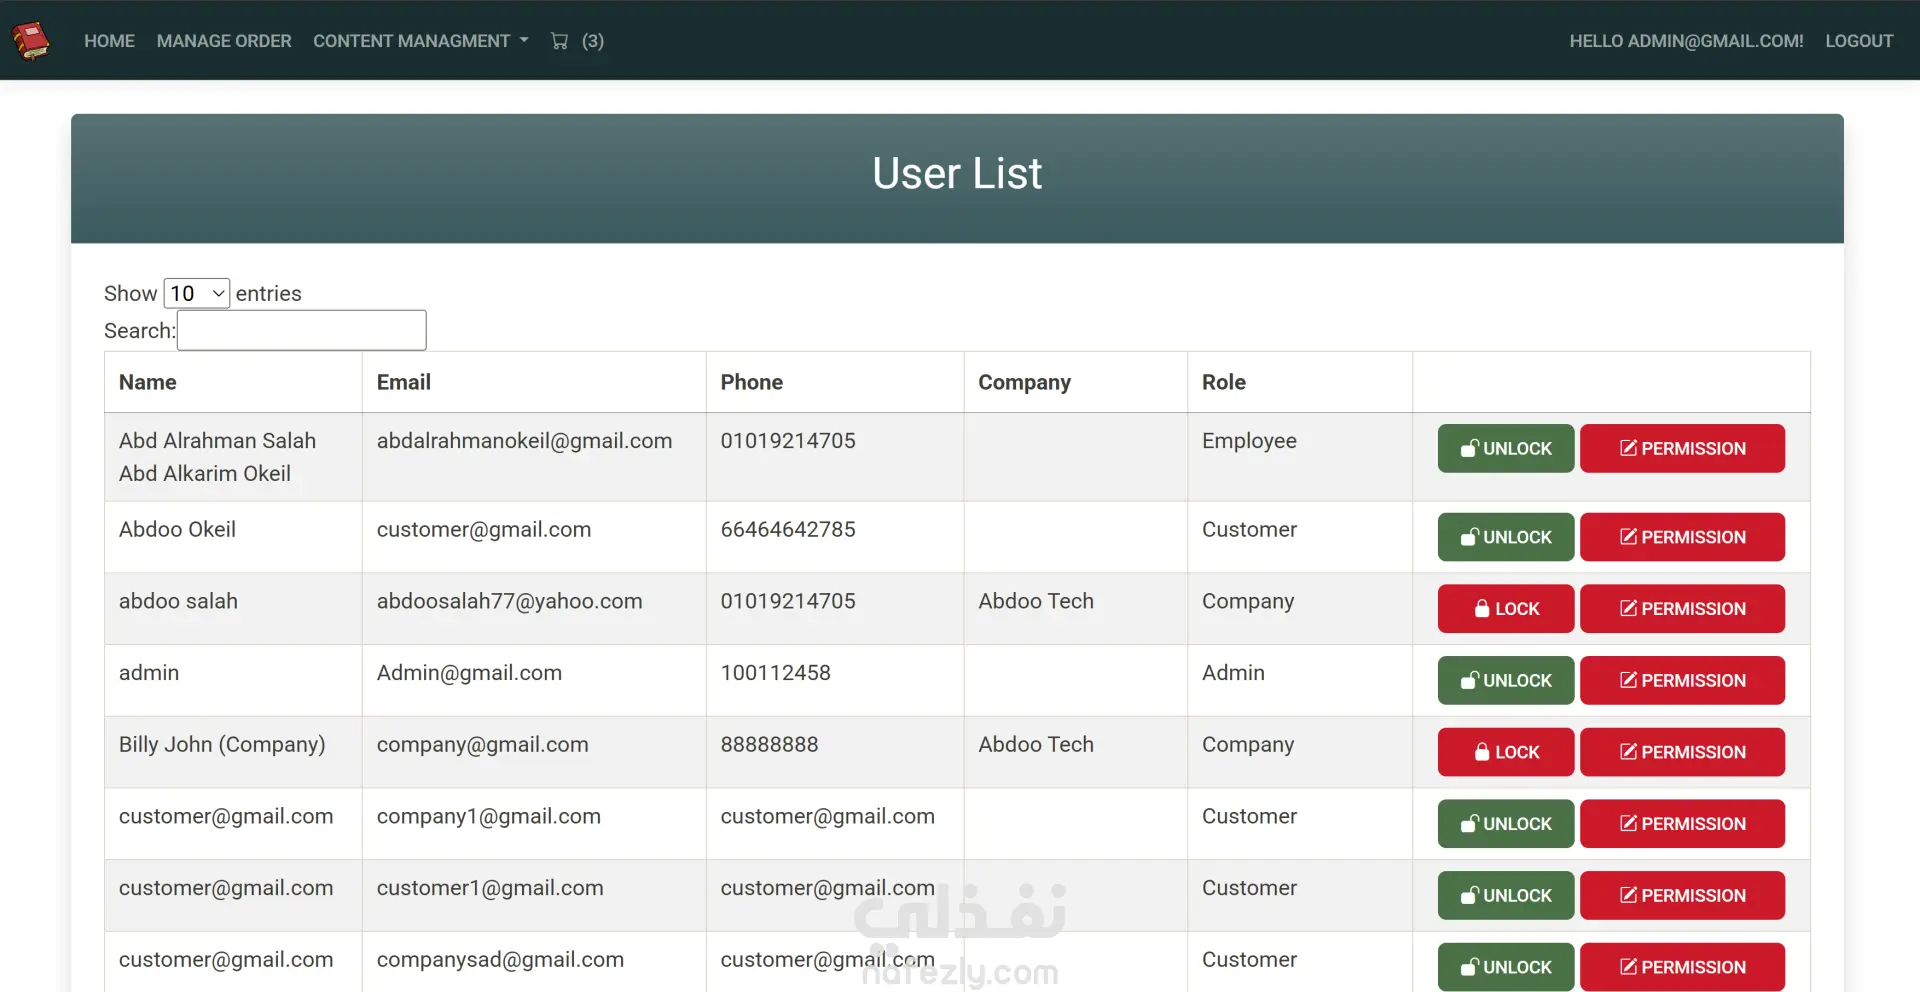The width and height of the screenshot is (1920, 992).
Task: Edit permission for Abdoo Okeil
Action: click(x=1682, y=537)
